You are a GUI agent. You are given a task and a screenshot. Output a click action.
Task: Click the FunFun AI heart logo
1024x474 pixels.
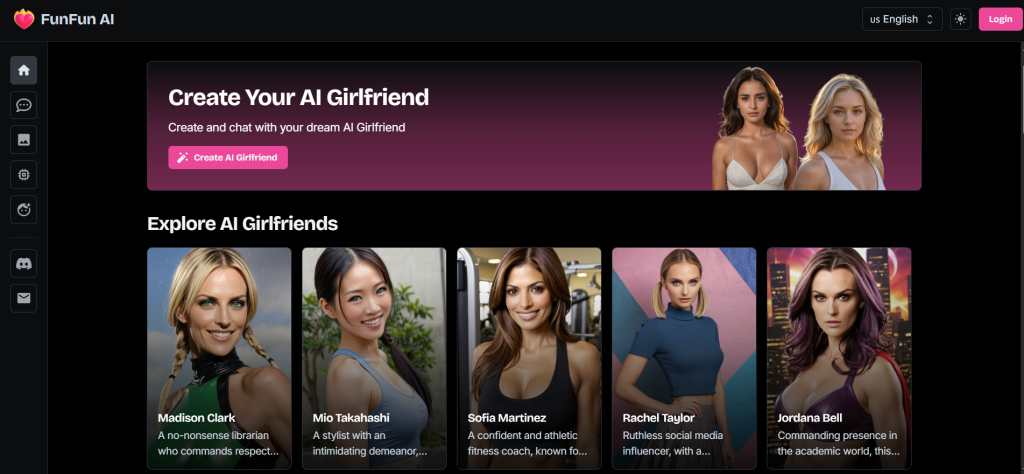pyautogui.click(x=24, y=19)
